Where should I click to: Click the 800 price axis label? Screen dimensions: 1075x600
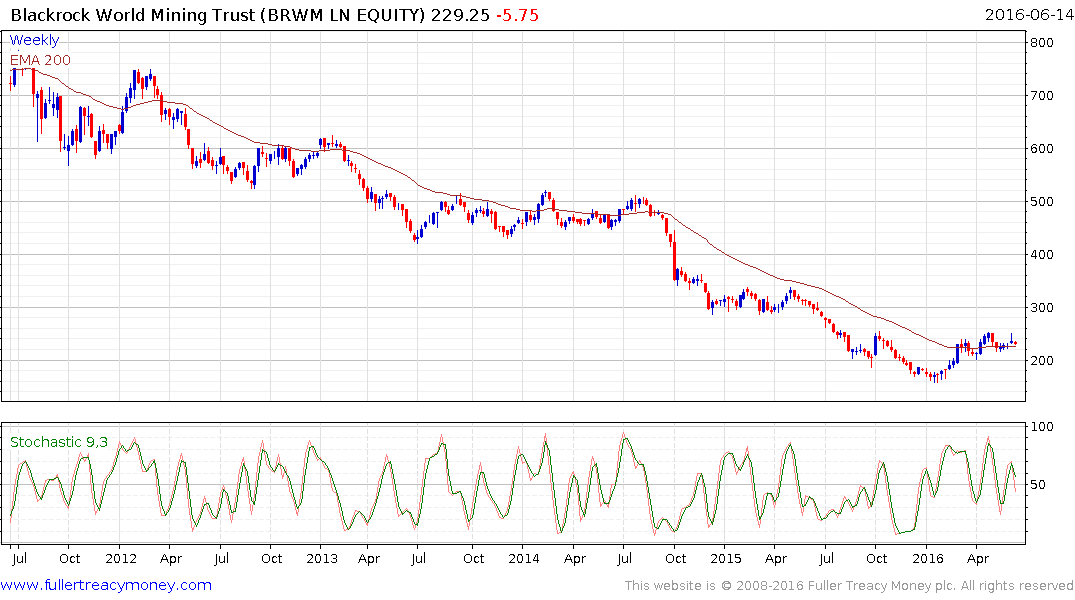[1042, 43]
